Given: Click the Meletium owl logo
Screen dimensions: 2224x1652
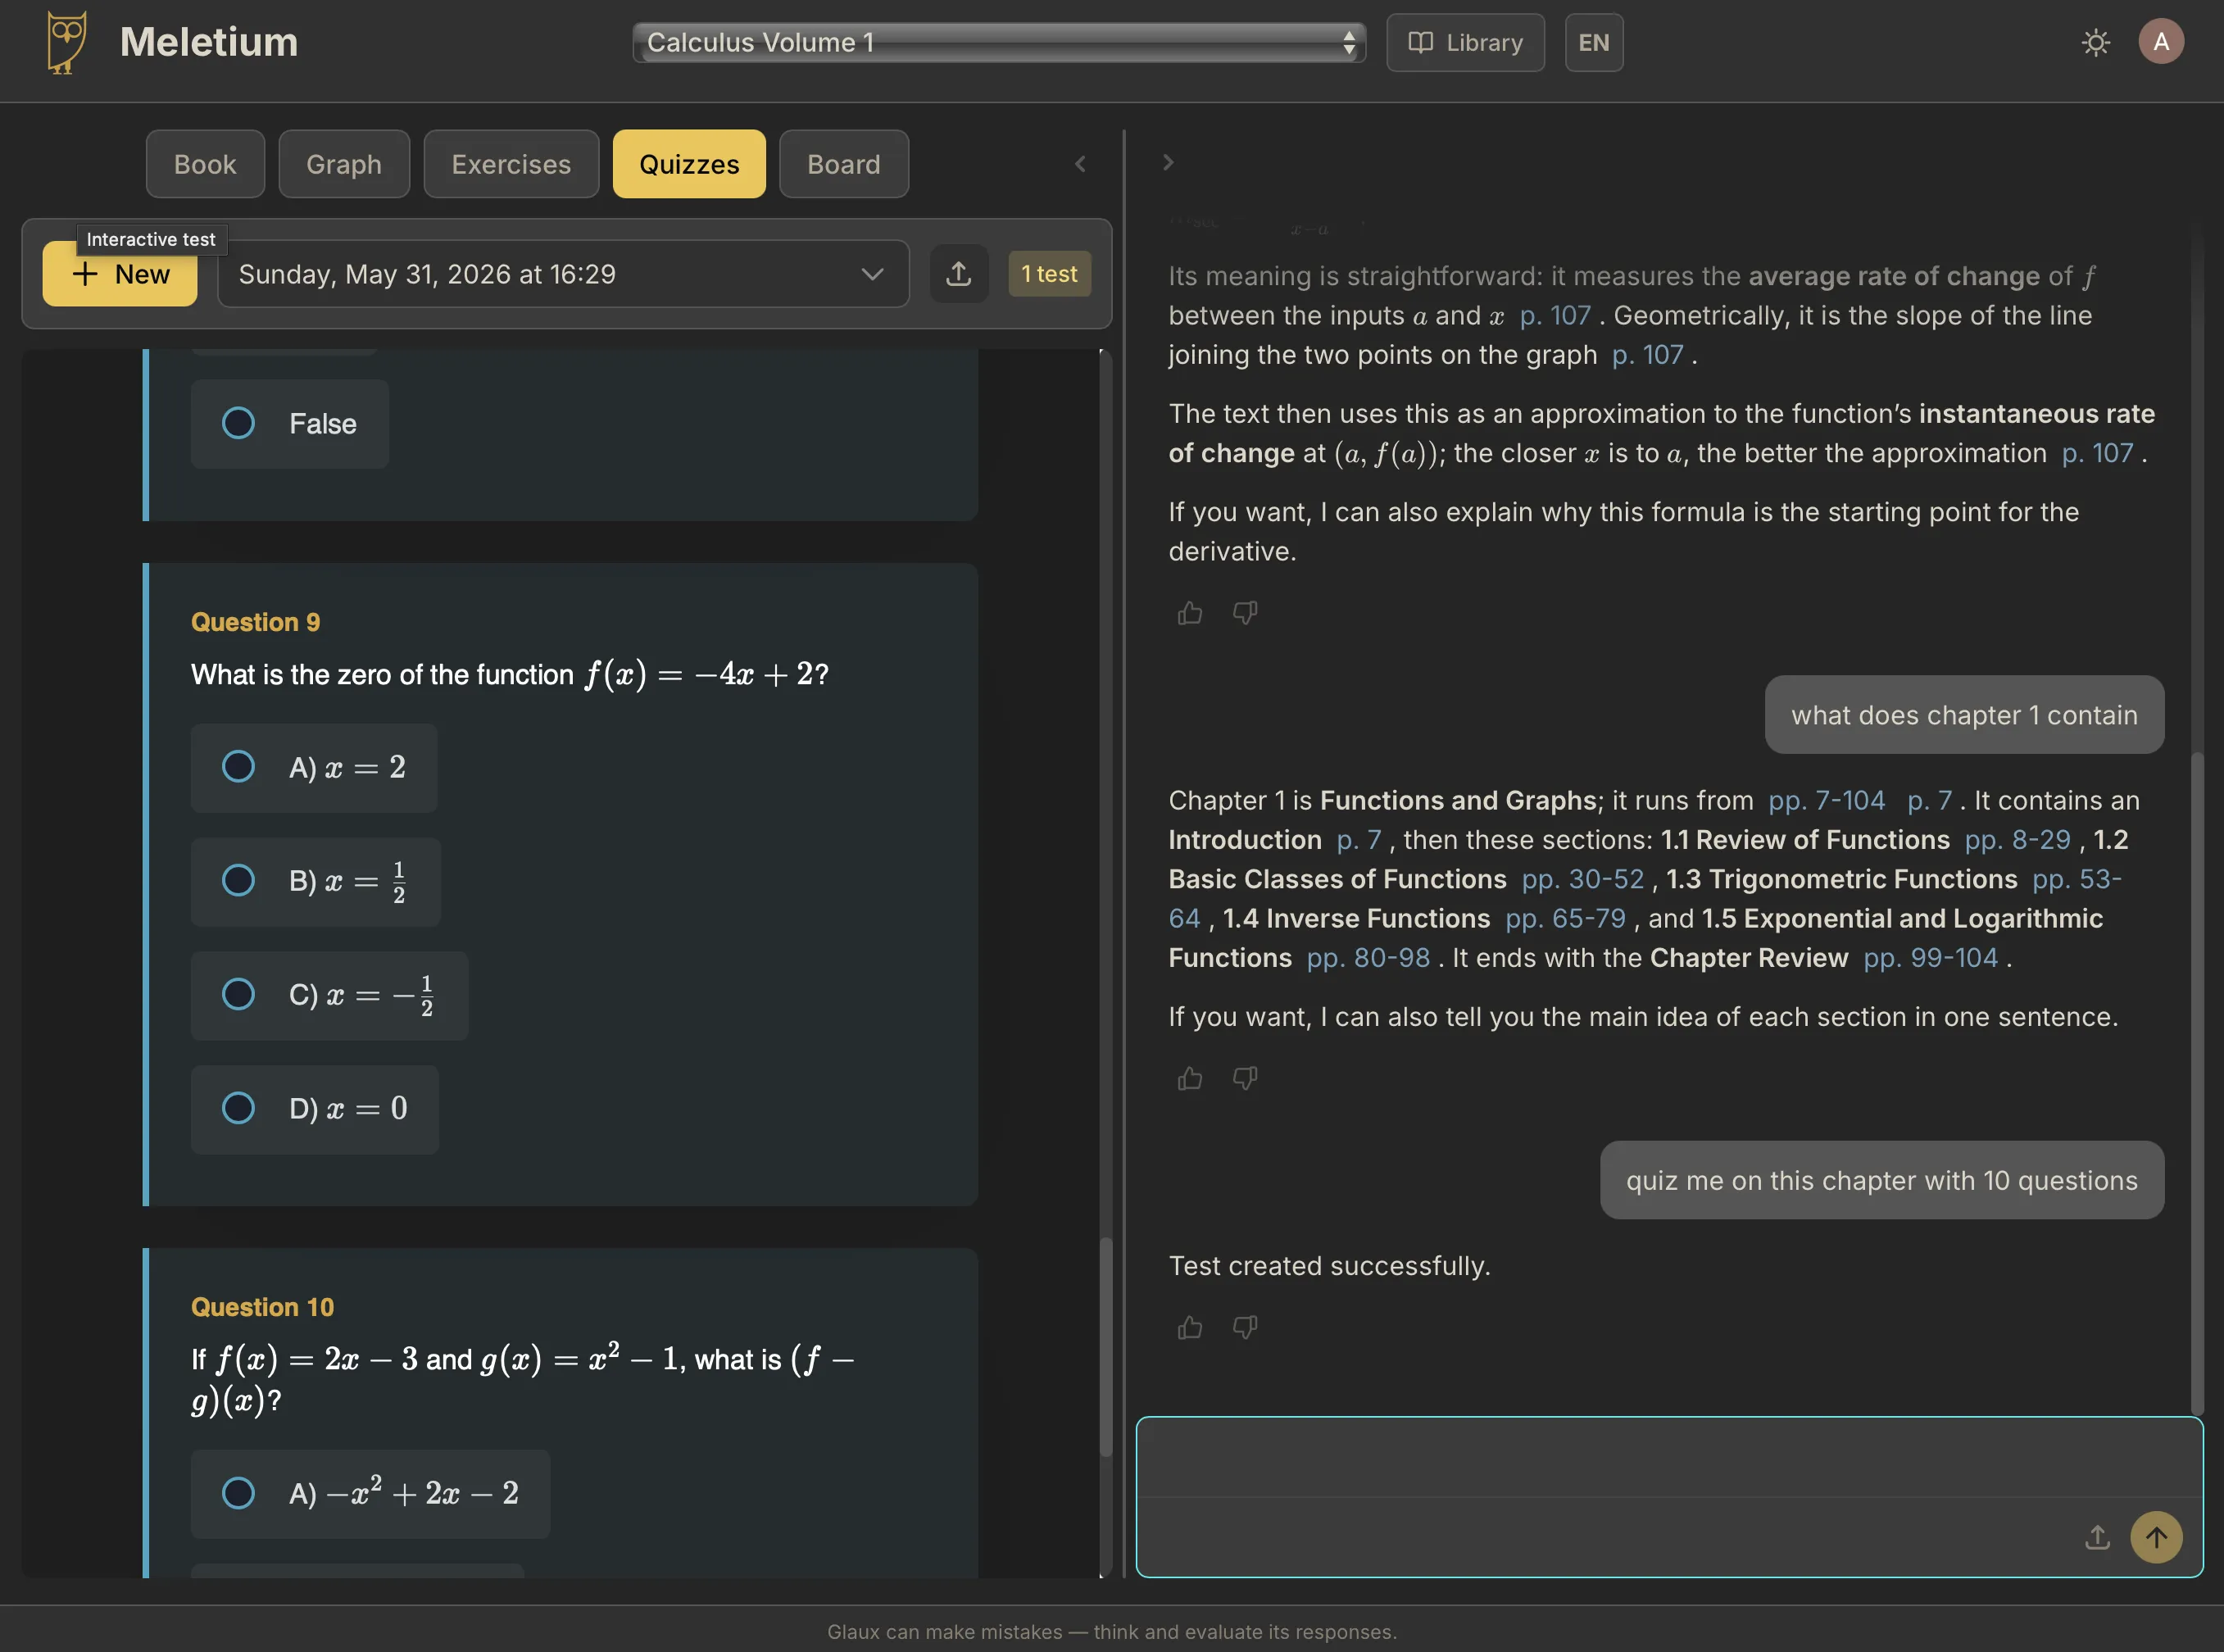Looking at the screenshot, I should (66, 42).
